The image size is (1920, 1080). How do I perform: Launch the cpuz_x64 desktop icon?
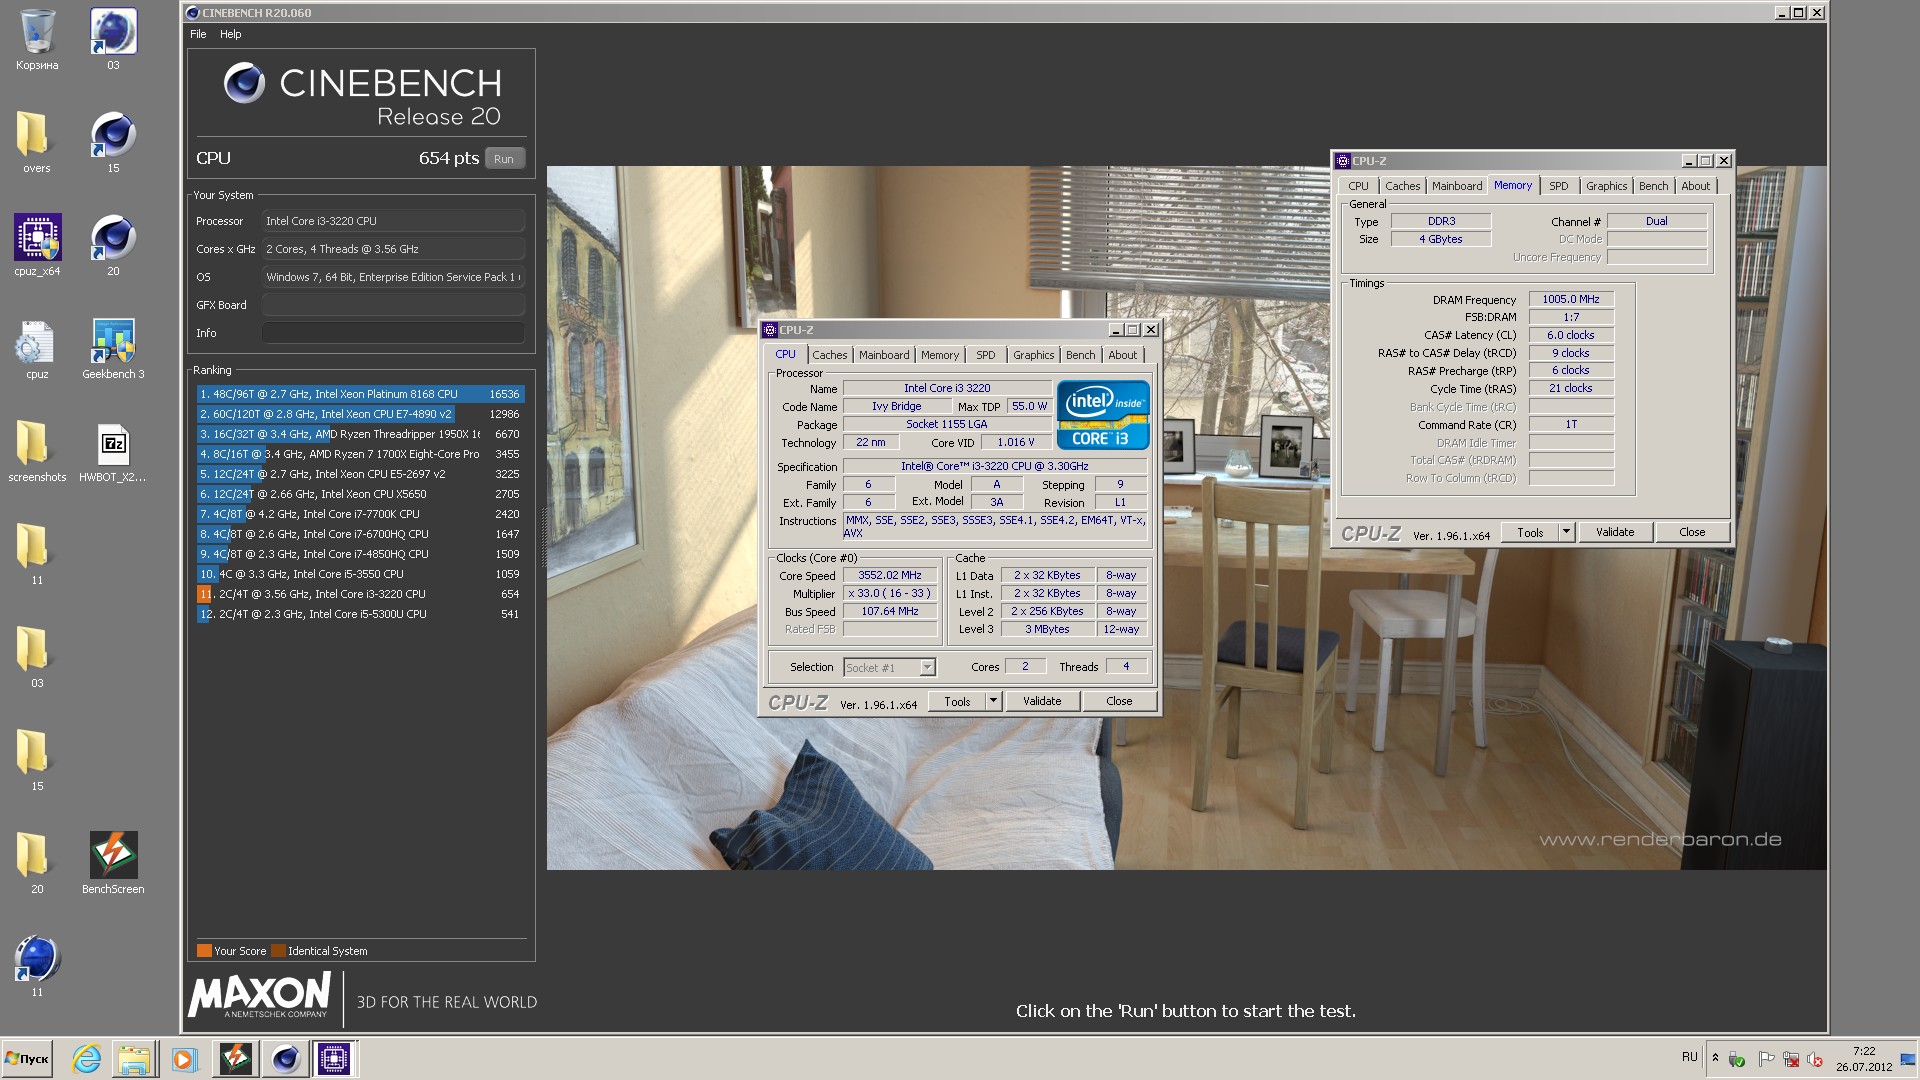point(37,246)
